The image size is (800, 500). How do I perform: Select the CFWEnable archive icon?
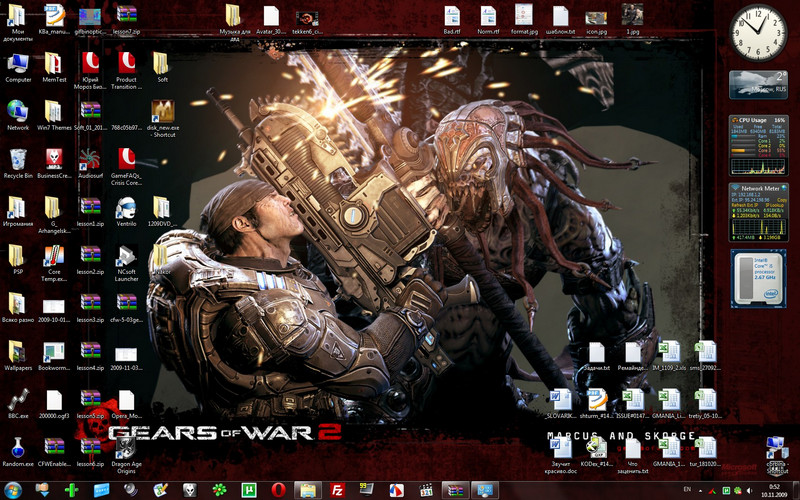pyautogui.click(x=54, y=452)
